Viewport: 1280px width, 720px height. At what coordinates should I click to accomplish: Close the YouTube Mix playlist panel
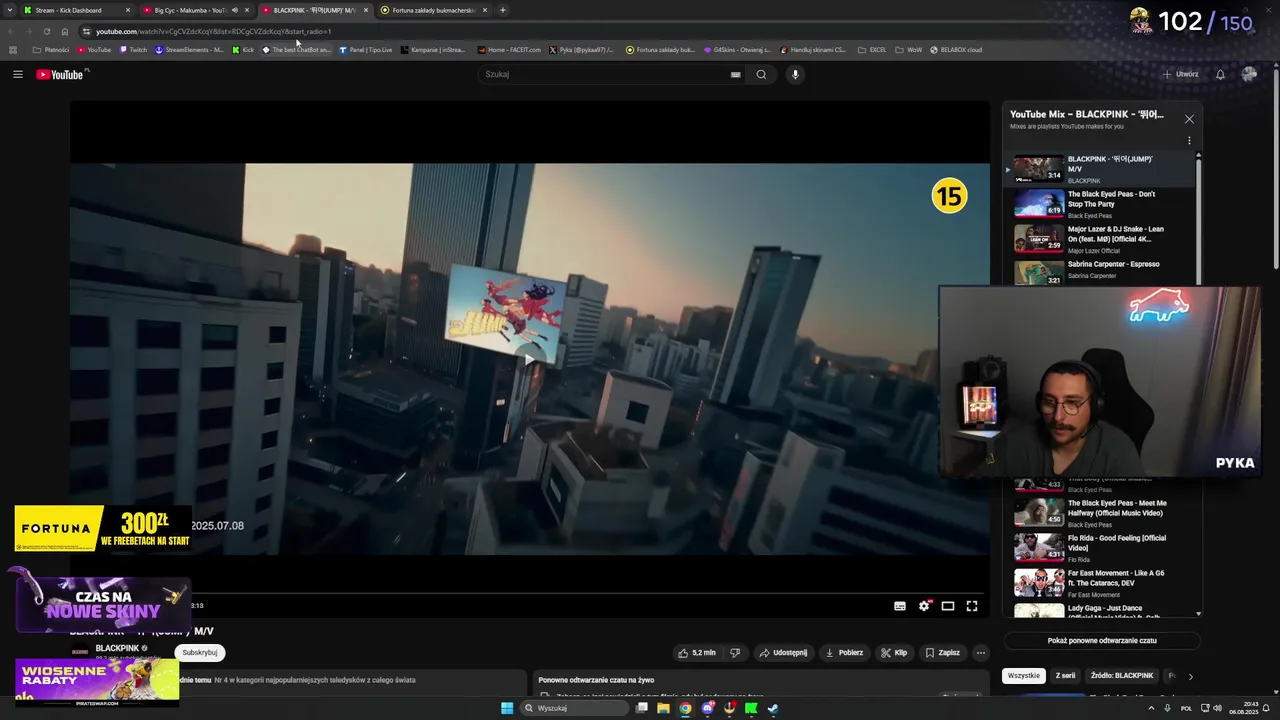click(x=1189, y=119)
